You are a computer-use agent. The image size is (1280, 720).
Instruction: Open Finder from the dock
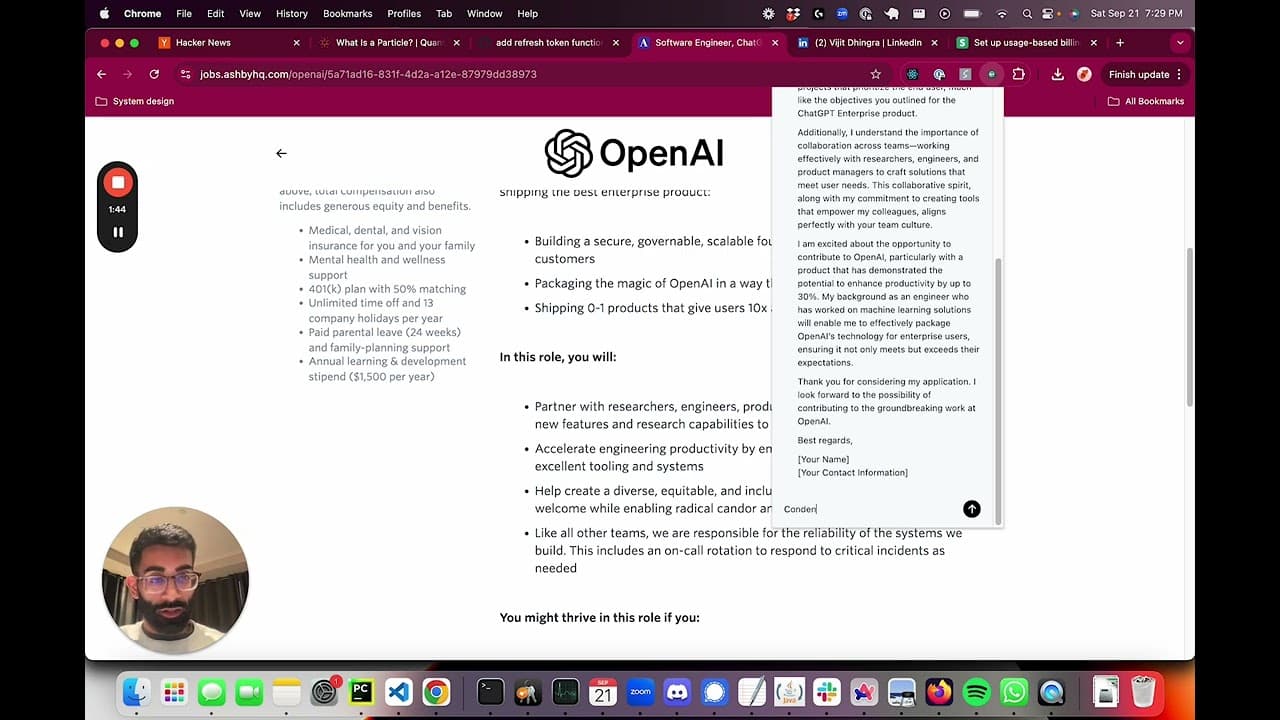(136, 692)
